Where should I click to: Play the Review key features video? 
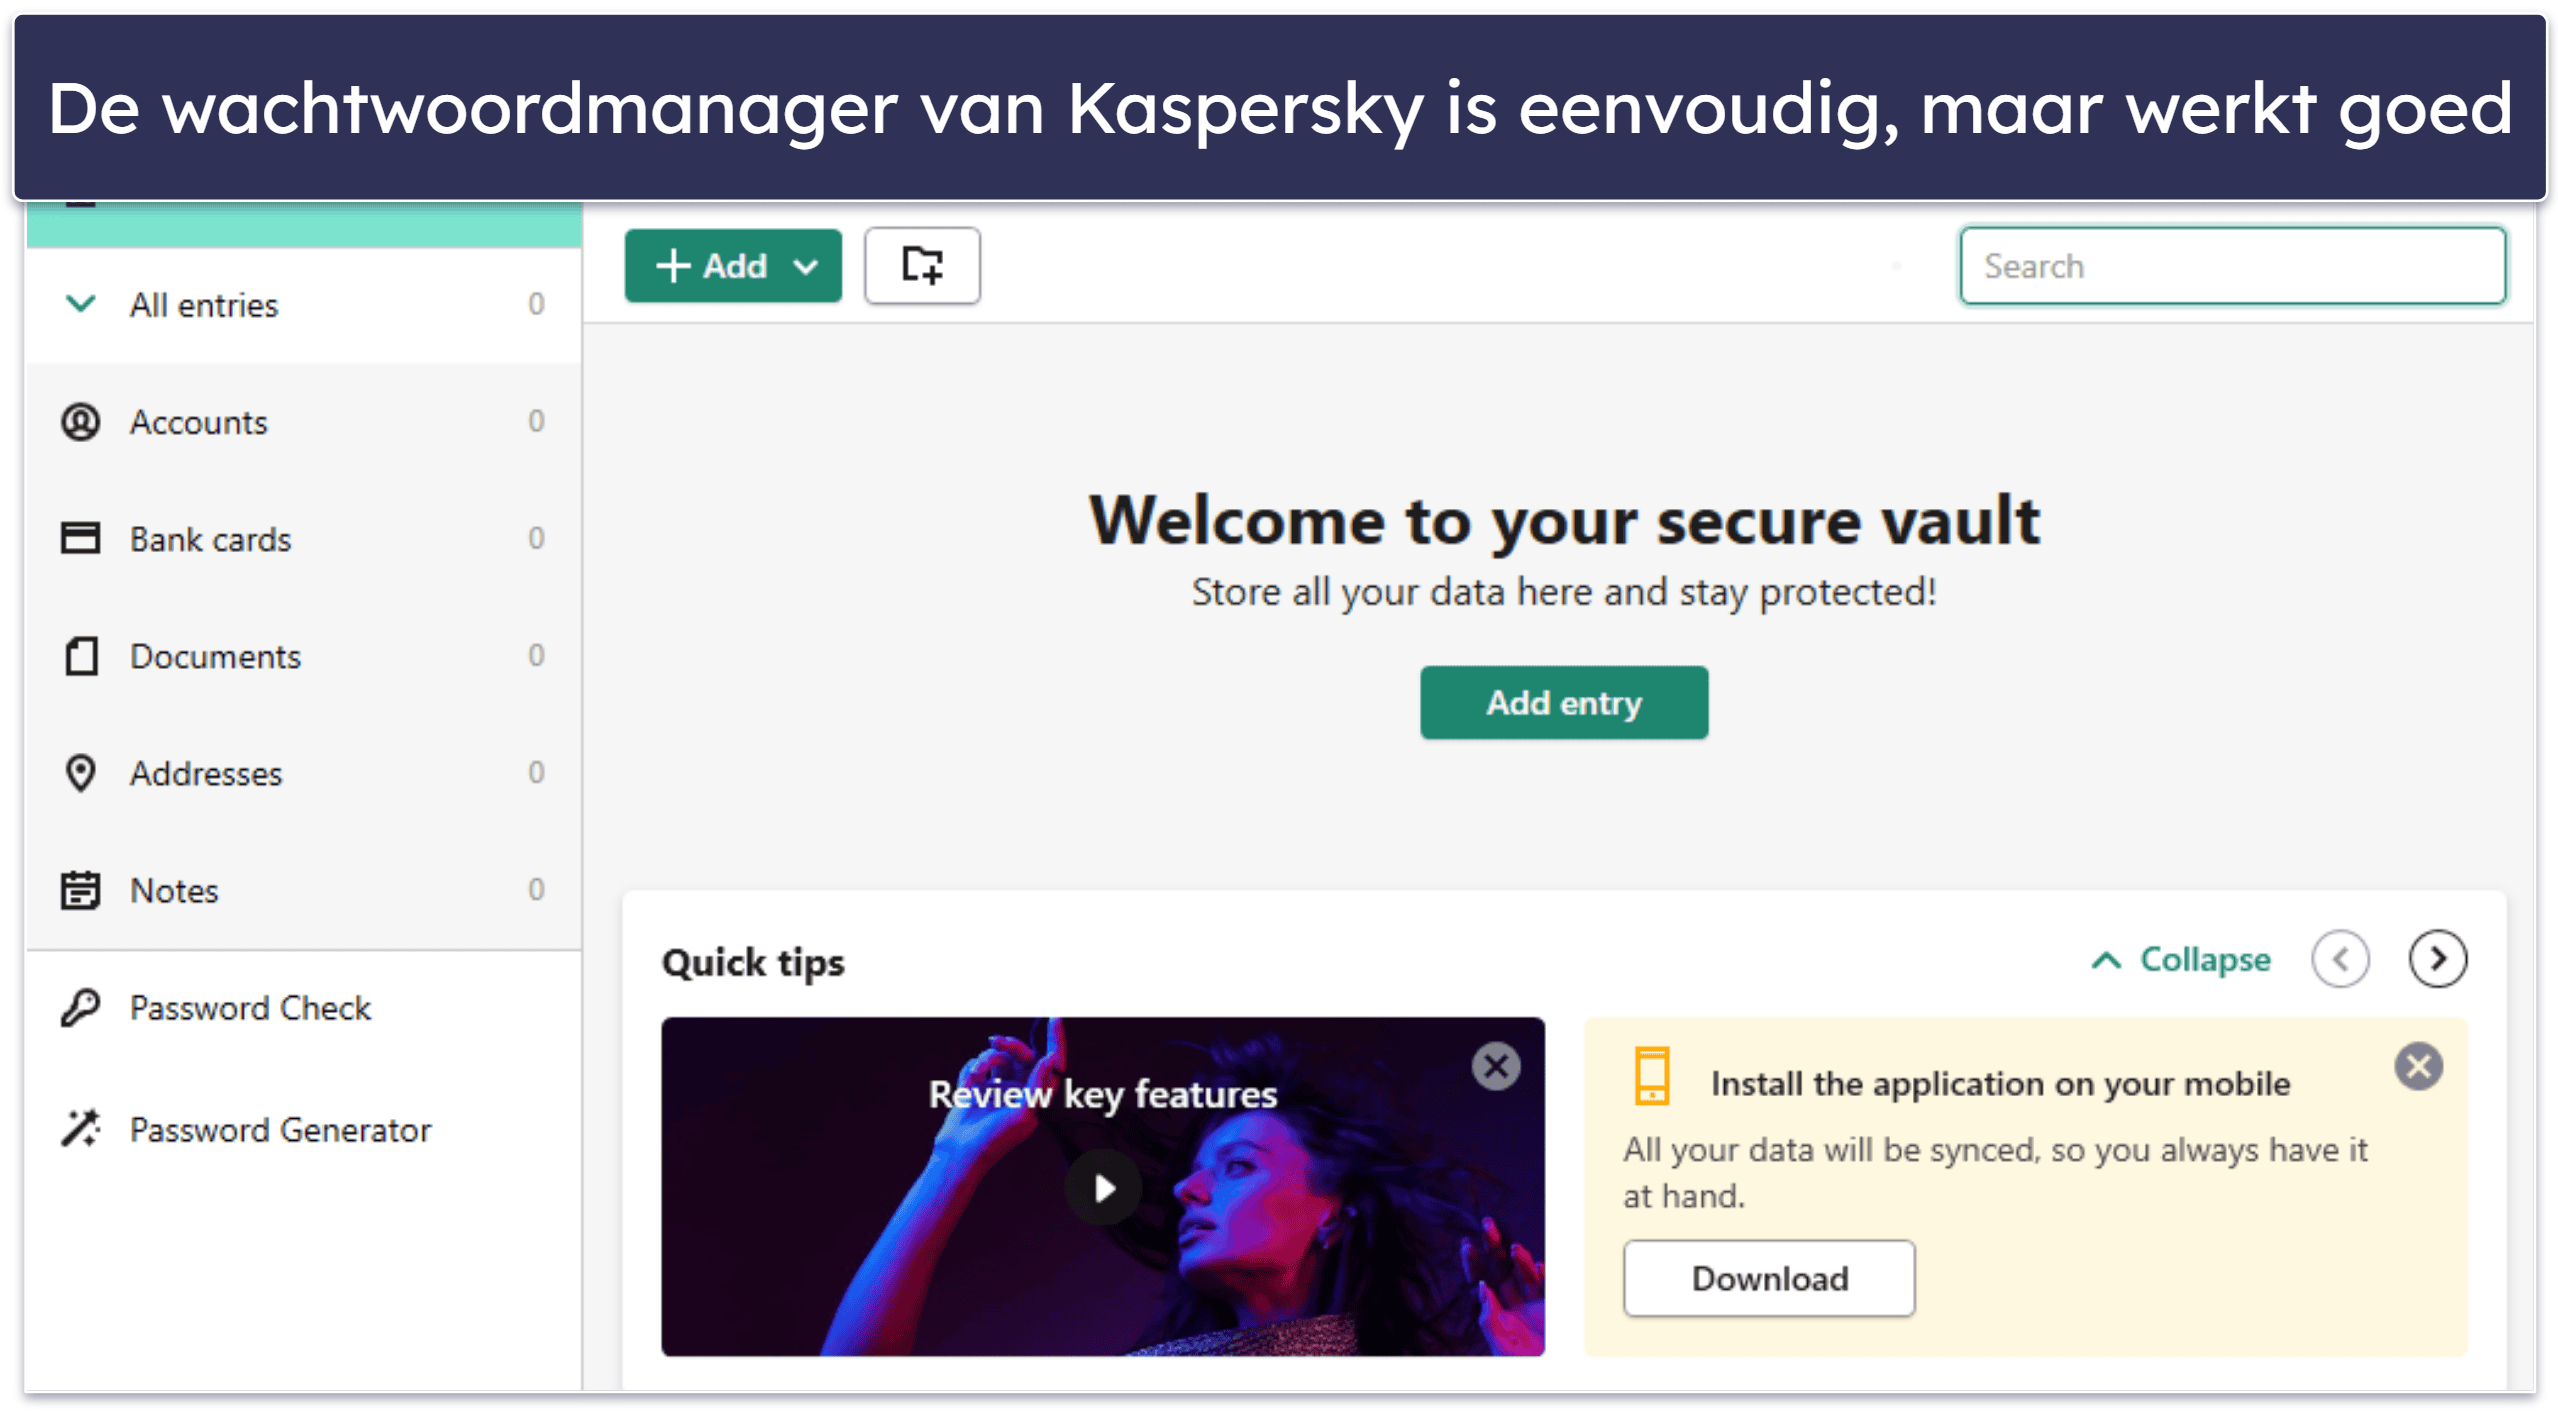click(x=1102, y=1192)
